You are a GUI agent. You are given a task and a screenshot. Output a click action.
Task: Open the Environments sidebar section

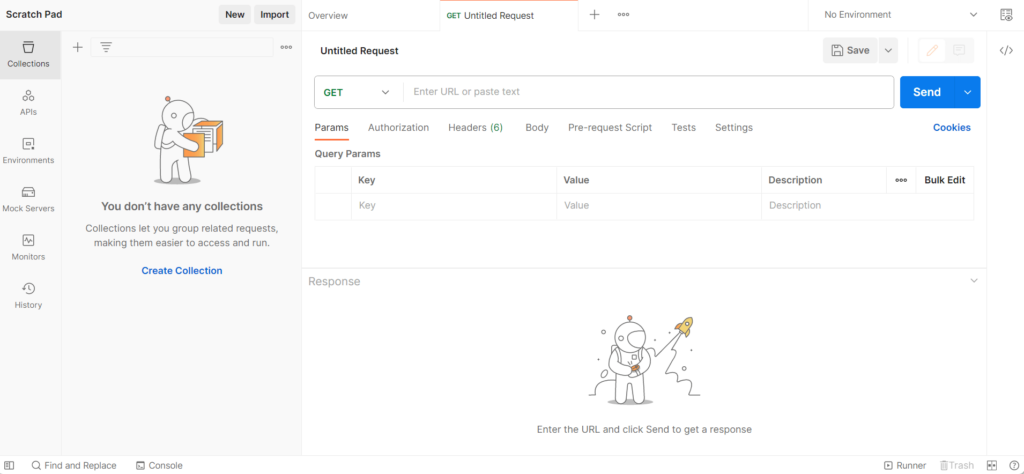pyautogui.click(x=28, y=151)
